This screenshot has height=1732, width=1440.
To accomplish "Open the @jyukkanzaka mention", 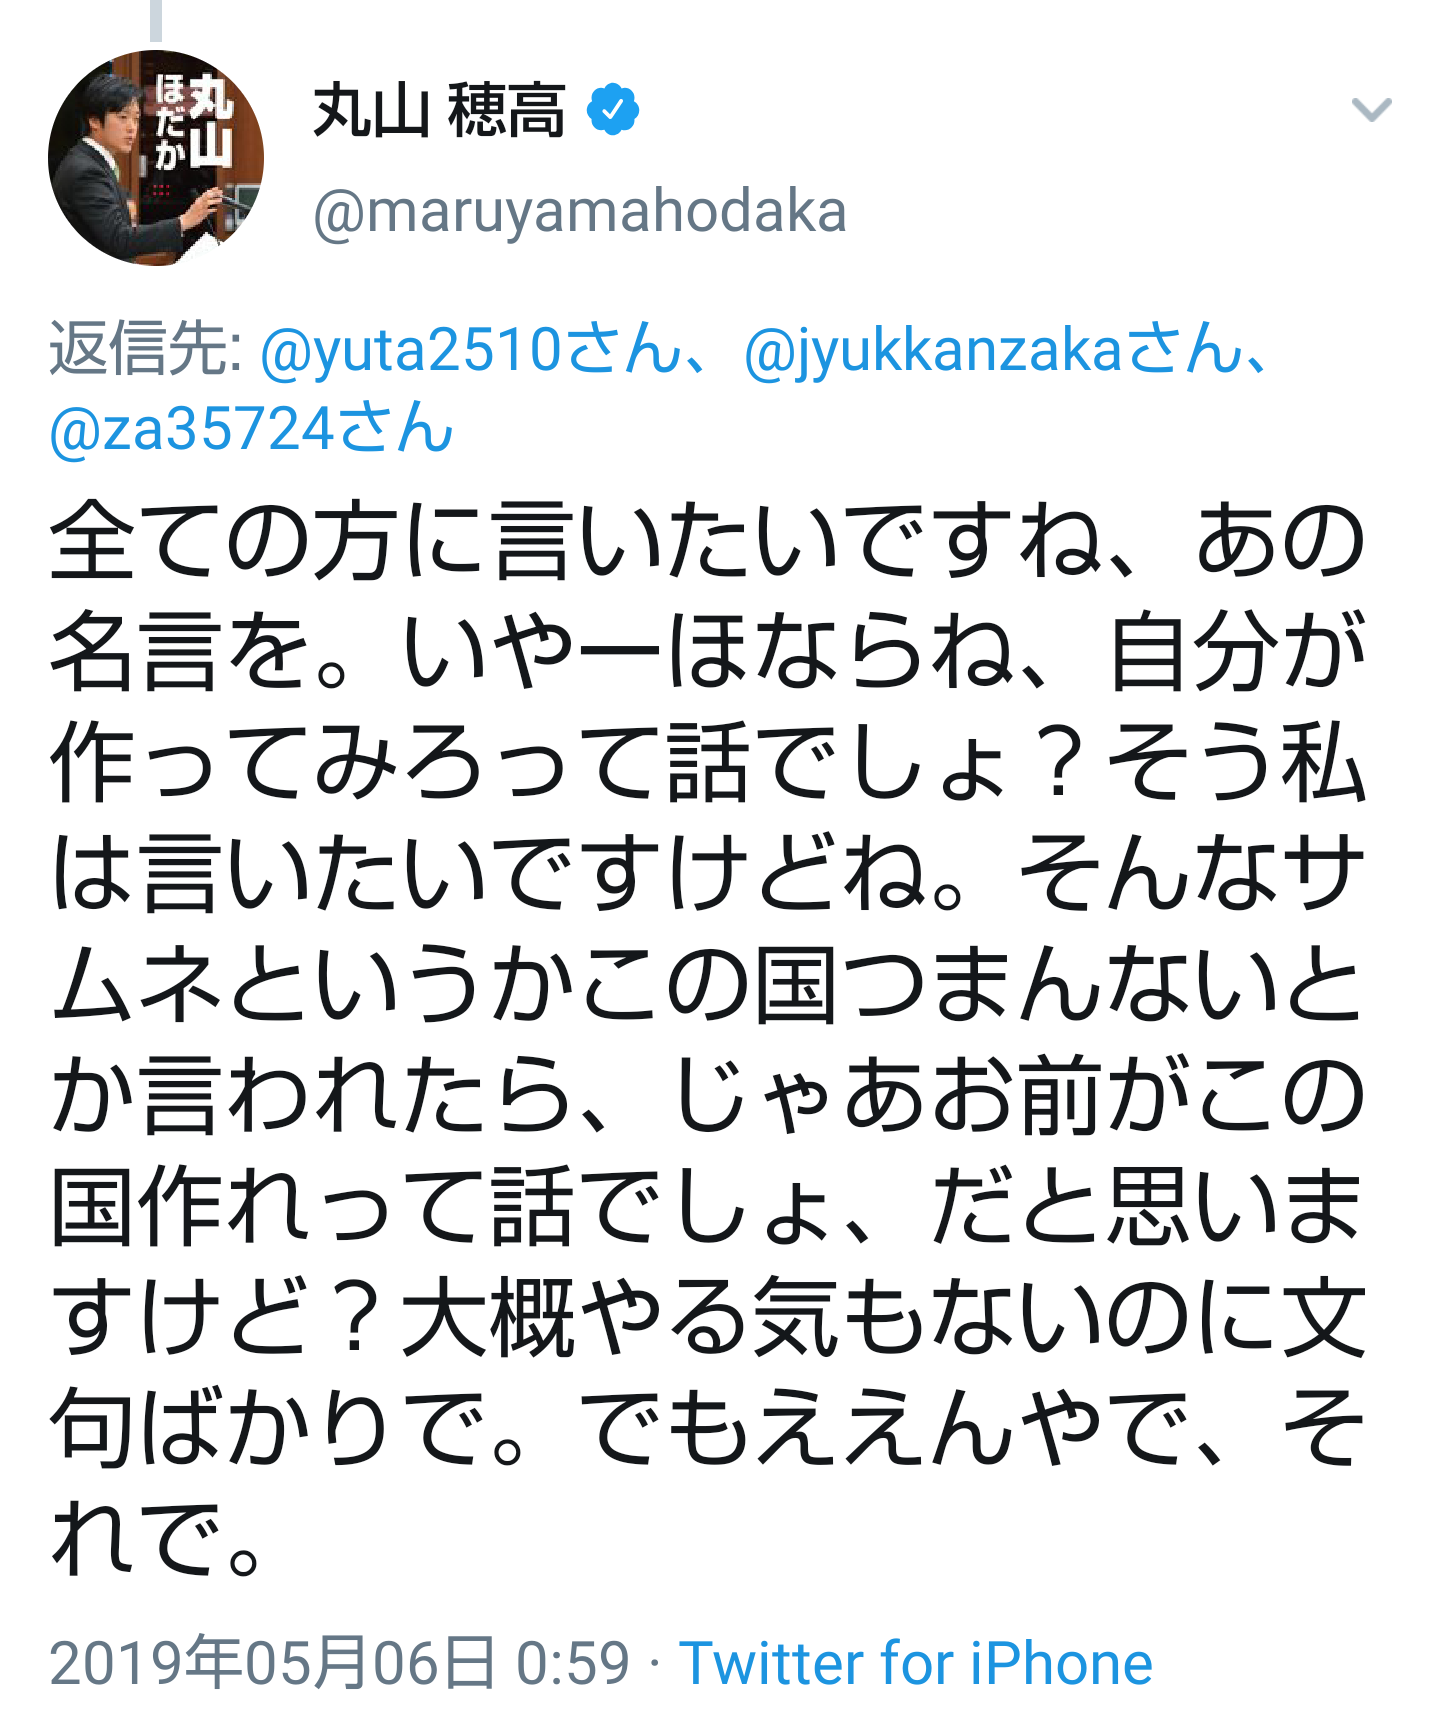I will (992, 350).
